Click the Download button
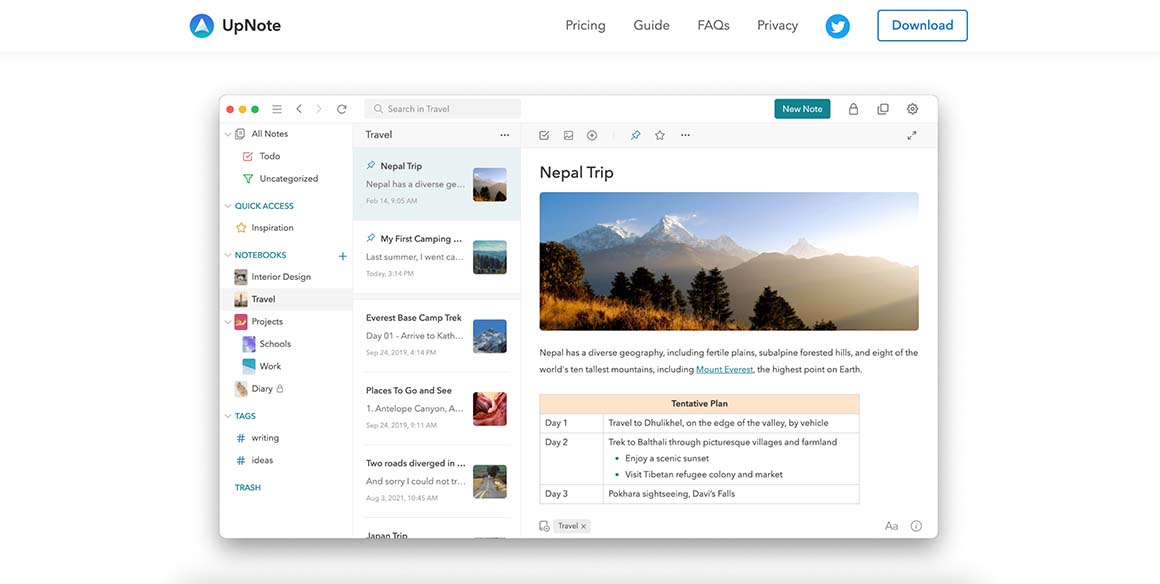 tap(922, 26)
